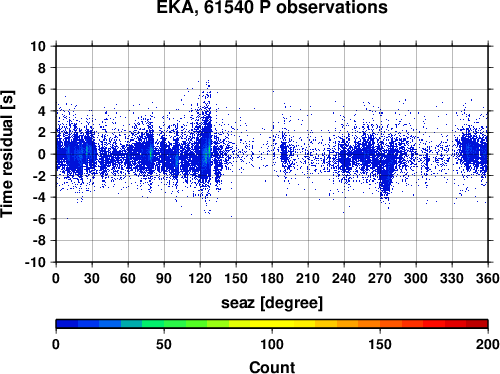This screenshot has height=374, width=500.
Task: Click the data cluster near seaz 275, residual -3
Action: coord(386,185)
